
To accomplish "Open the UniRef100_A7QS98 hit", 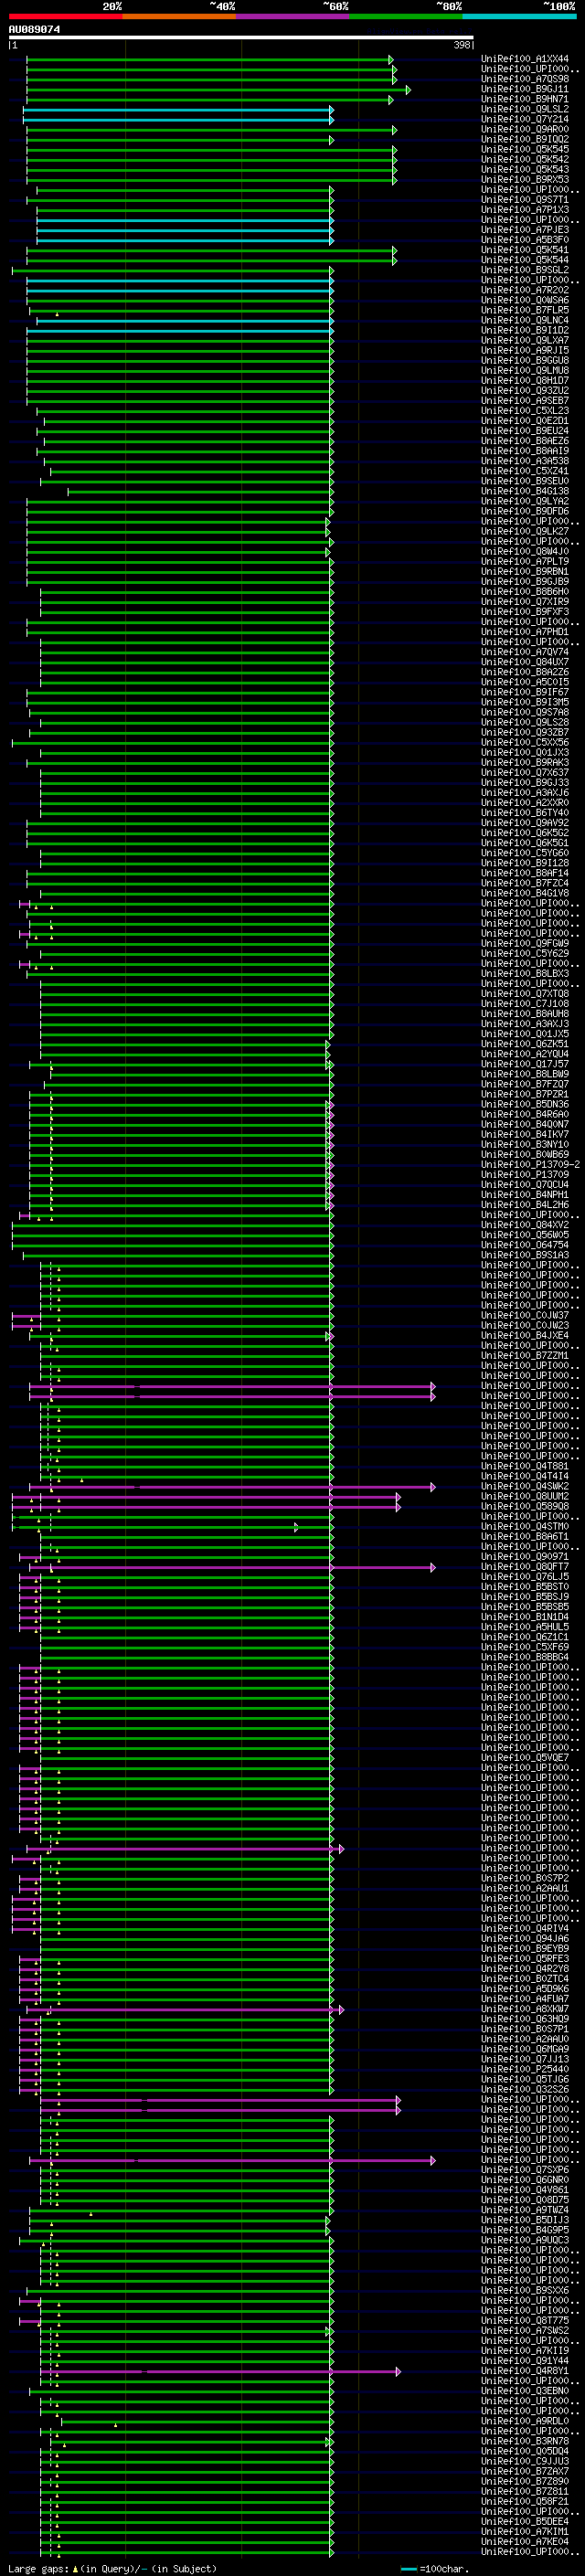I will pos(524,79).
